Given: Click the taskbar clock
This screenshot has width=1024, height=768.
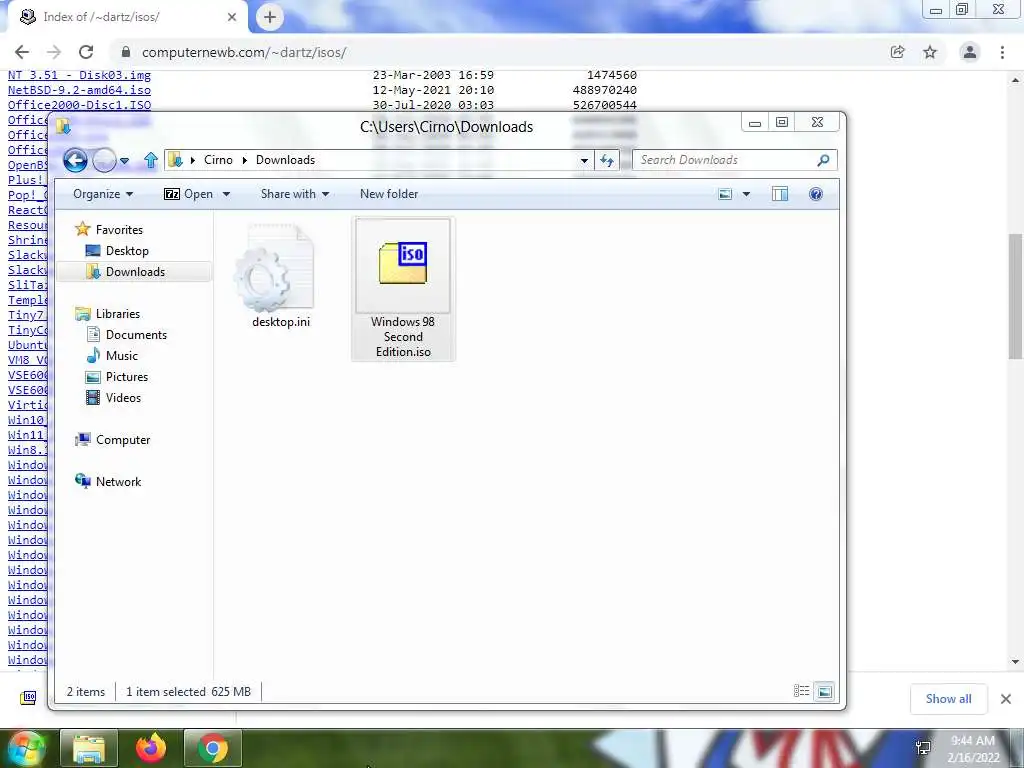Looking at the screenshot, I should pyautogui.click(x=973, y=749).
